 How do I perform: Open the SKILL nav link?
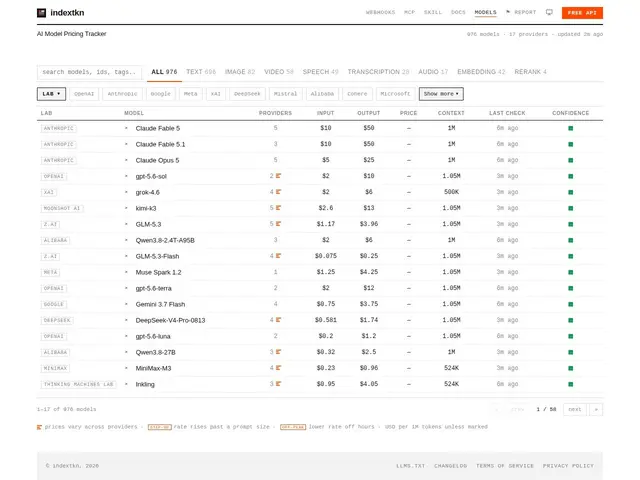pyautogui.click(x=433, y=12)
